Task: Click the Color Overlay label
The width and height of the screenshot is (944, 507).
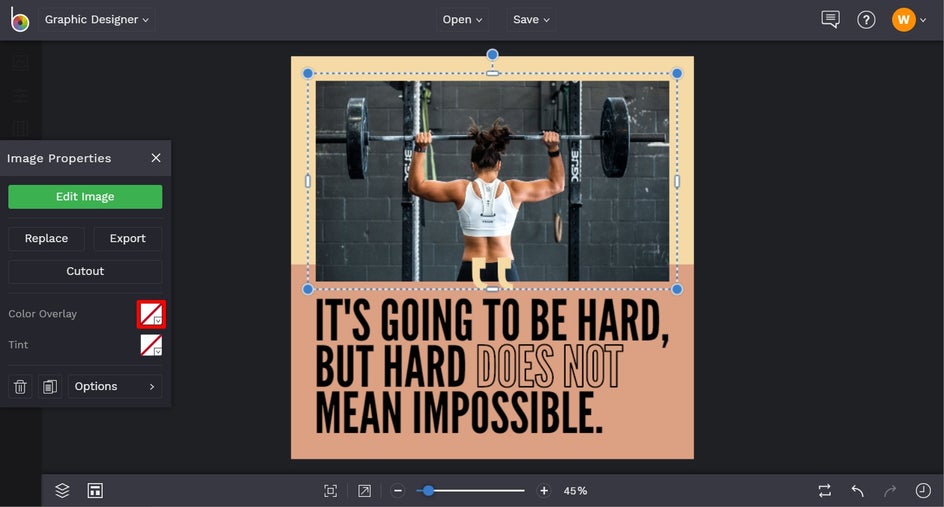Action: click(43, 314)
